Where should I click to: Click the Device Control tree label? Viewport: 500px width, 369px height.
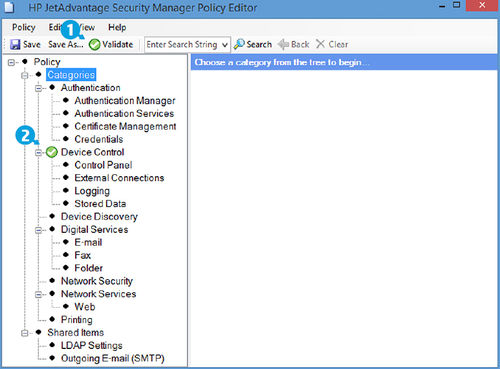point(93,152)
